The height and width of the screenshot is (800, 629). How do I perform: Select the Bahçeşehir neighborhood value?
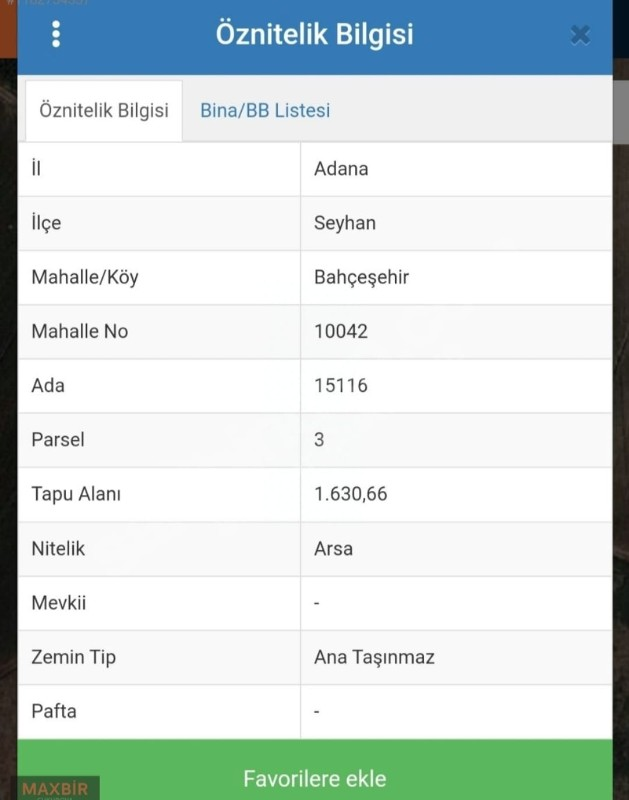(x=362, y=277)
